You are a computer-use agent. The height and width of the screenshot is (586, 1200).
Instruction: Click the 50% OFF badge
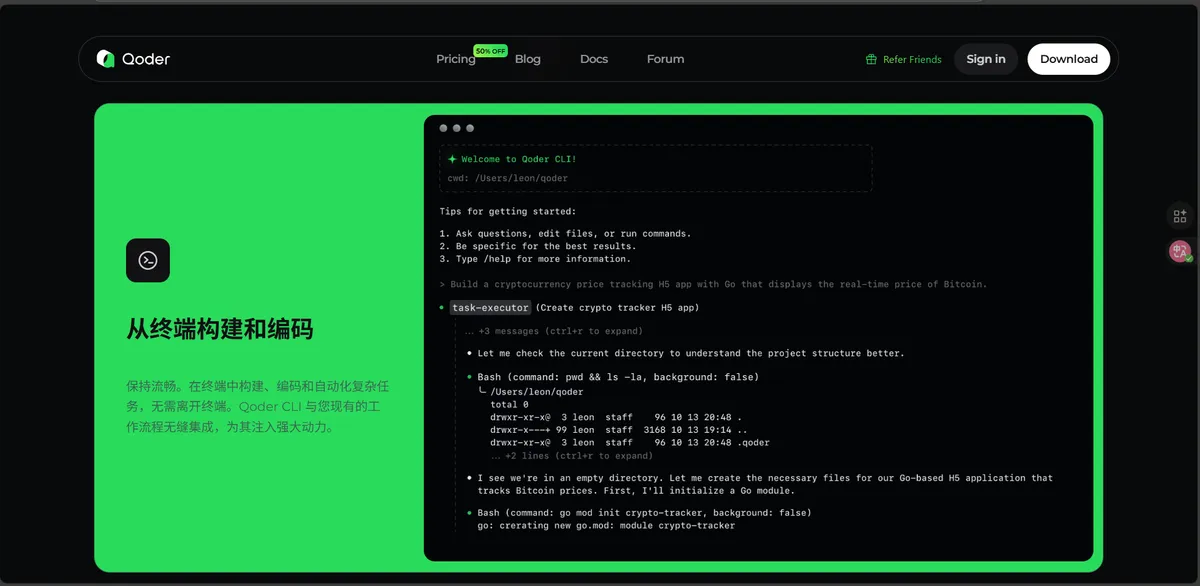(490, 50)
